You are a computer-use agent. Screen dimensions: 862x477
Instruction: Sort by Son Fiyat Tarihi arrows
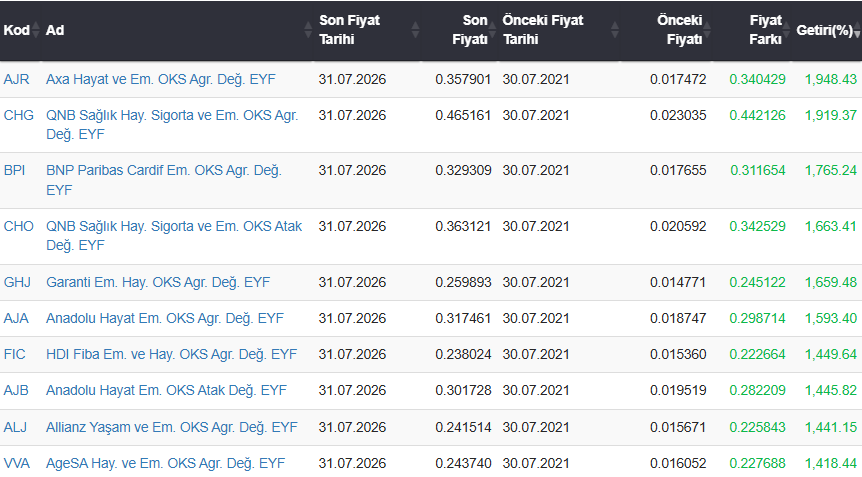(x=415, y=30)
